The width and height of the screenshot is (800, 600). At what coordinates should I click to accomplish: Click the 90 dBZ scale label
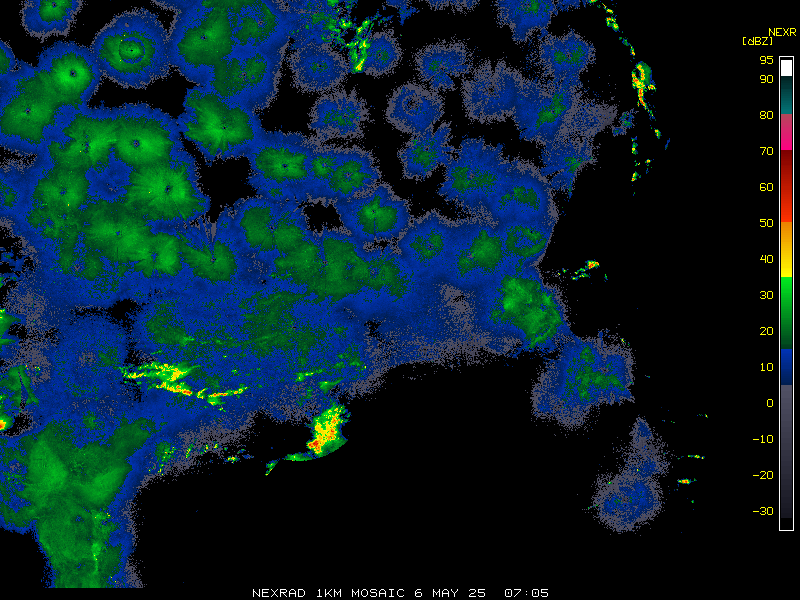[766, 79]
